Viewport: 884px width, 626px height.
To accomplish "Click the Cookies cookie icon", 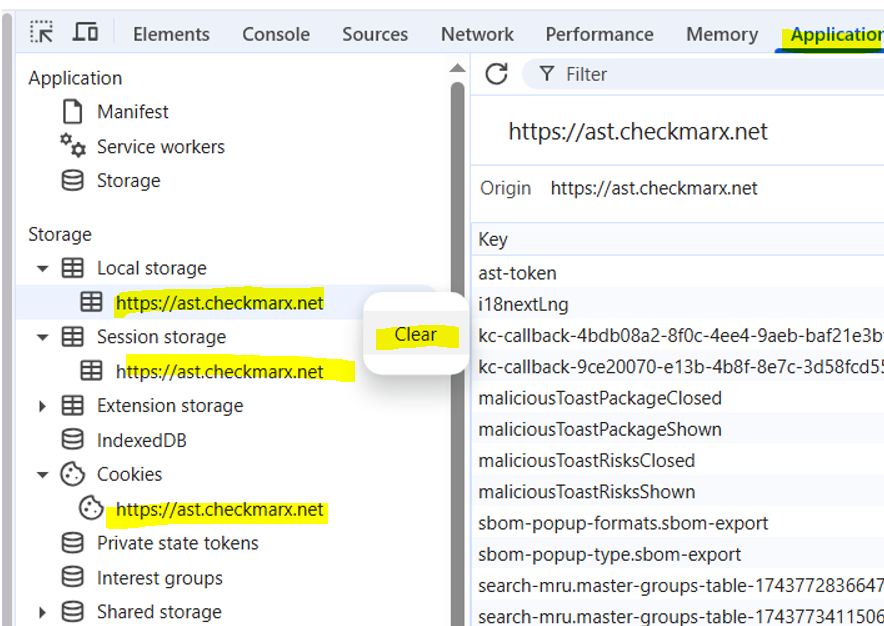I will (72, 474).
